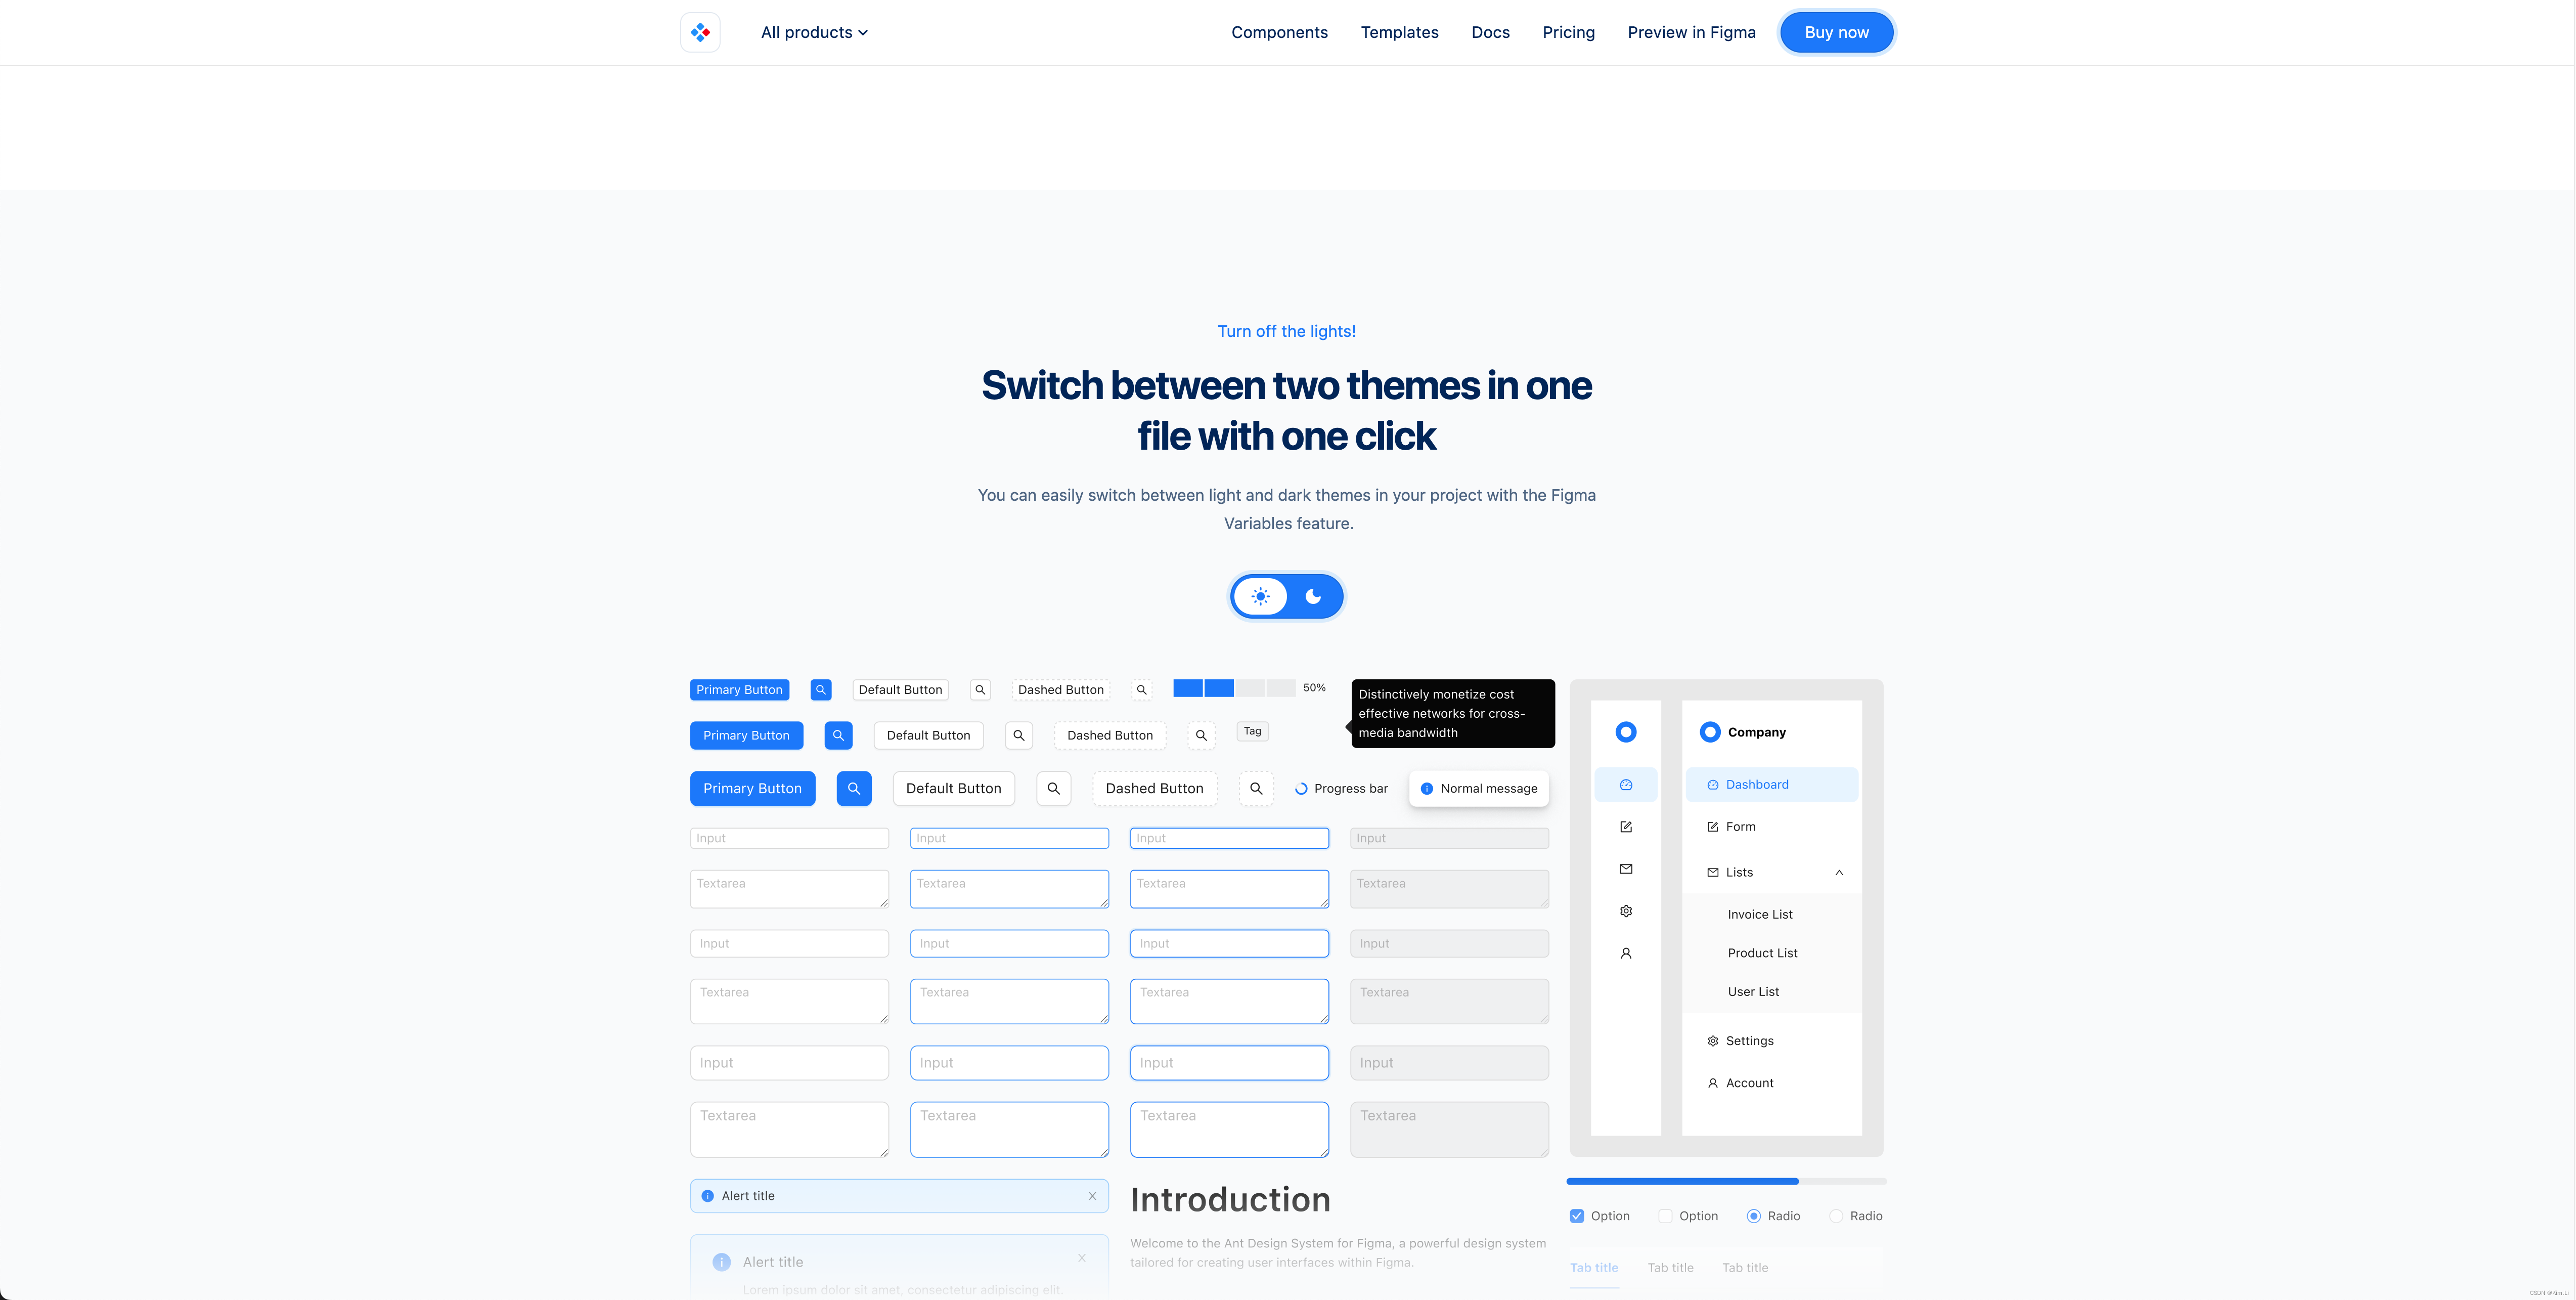The height and width of the screenshot is (1300, 2576).
Task: Click the mail/envelope icon in the sidebar
Action: click(x=1626, y=869)
